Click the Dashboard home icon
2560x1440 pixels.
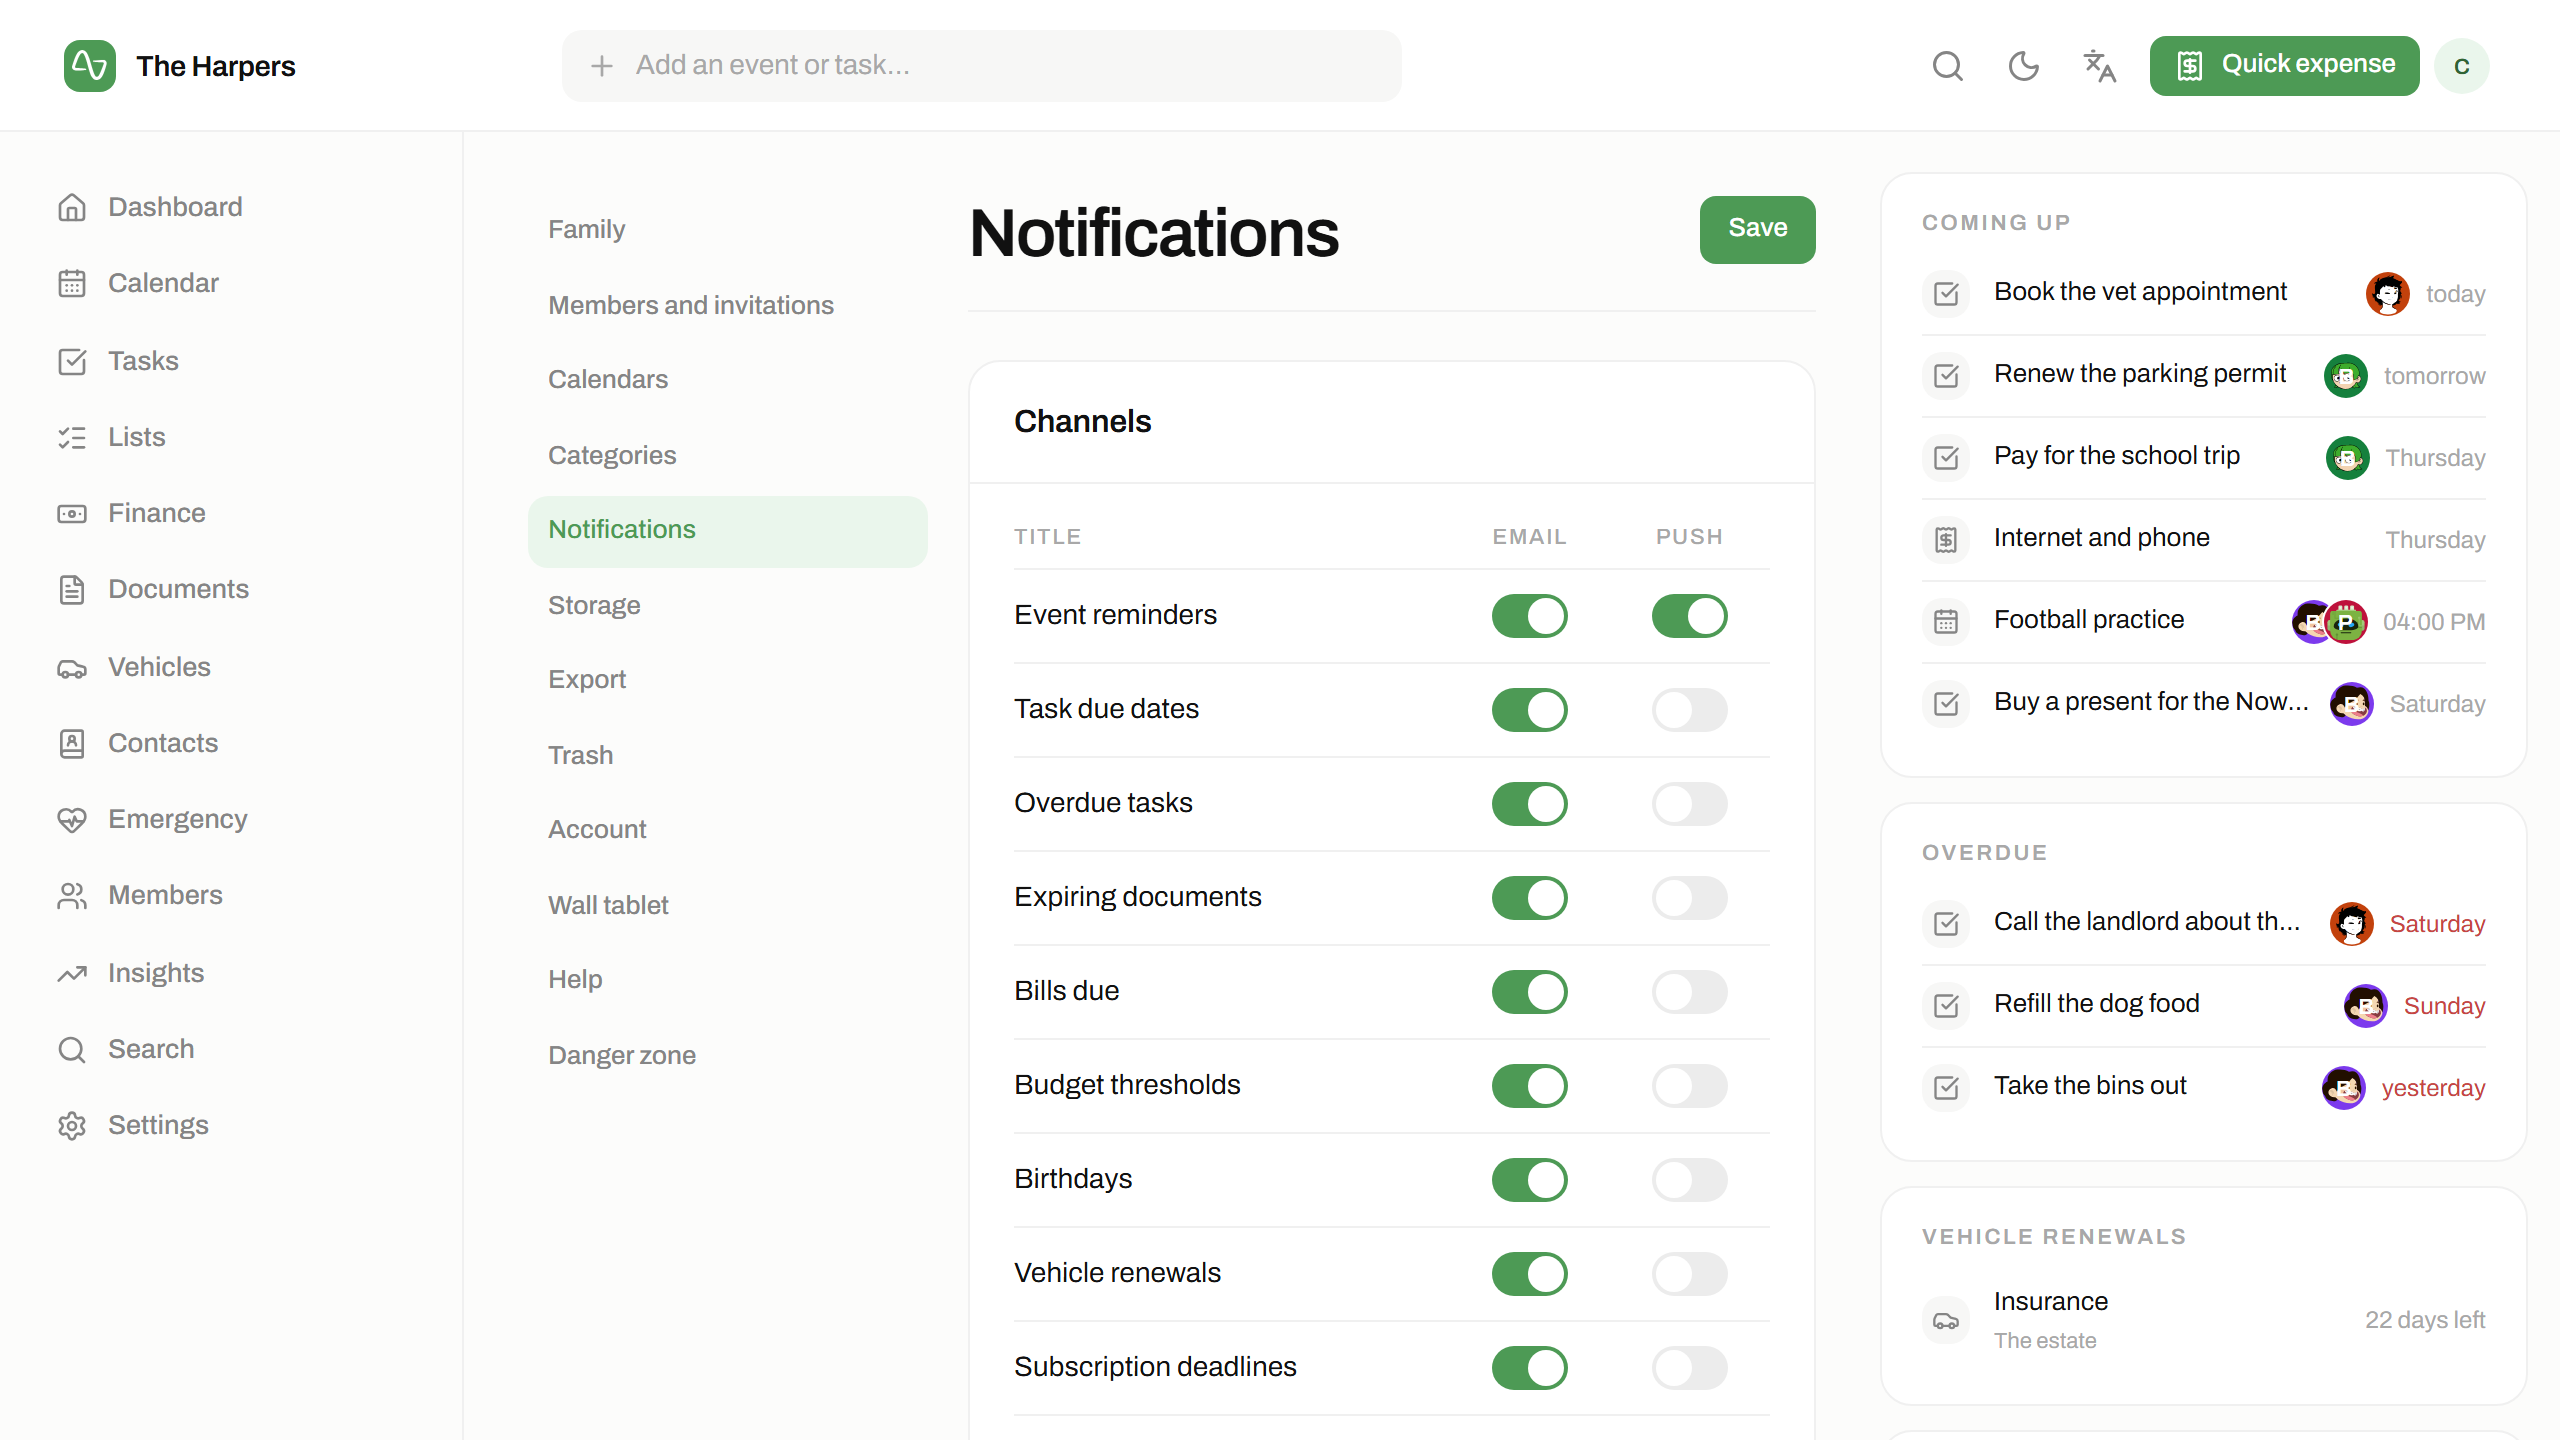coord(72,207)
